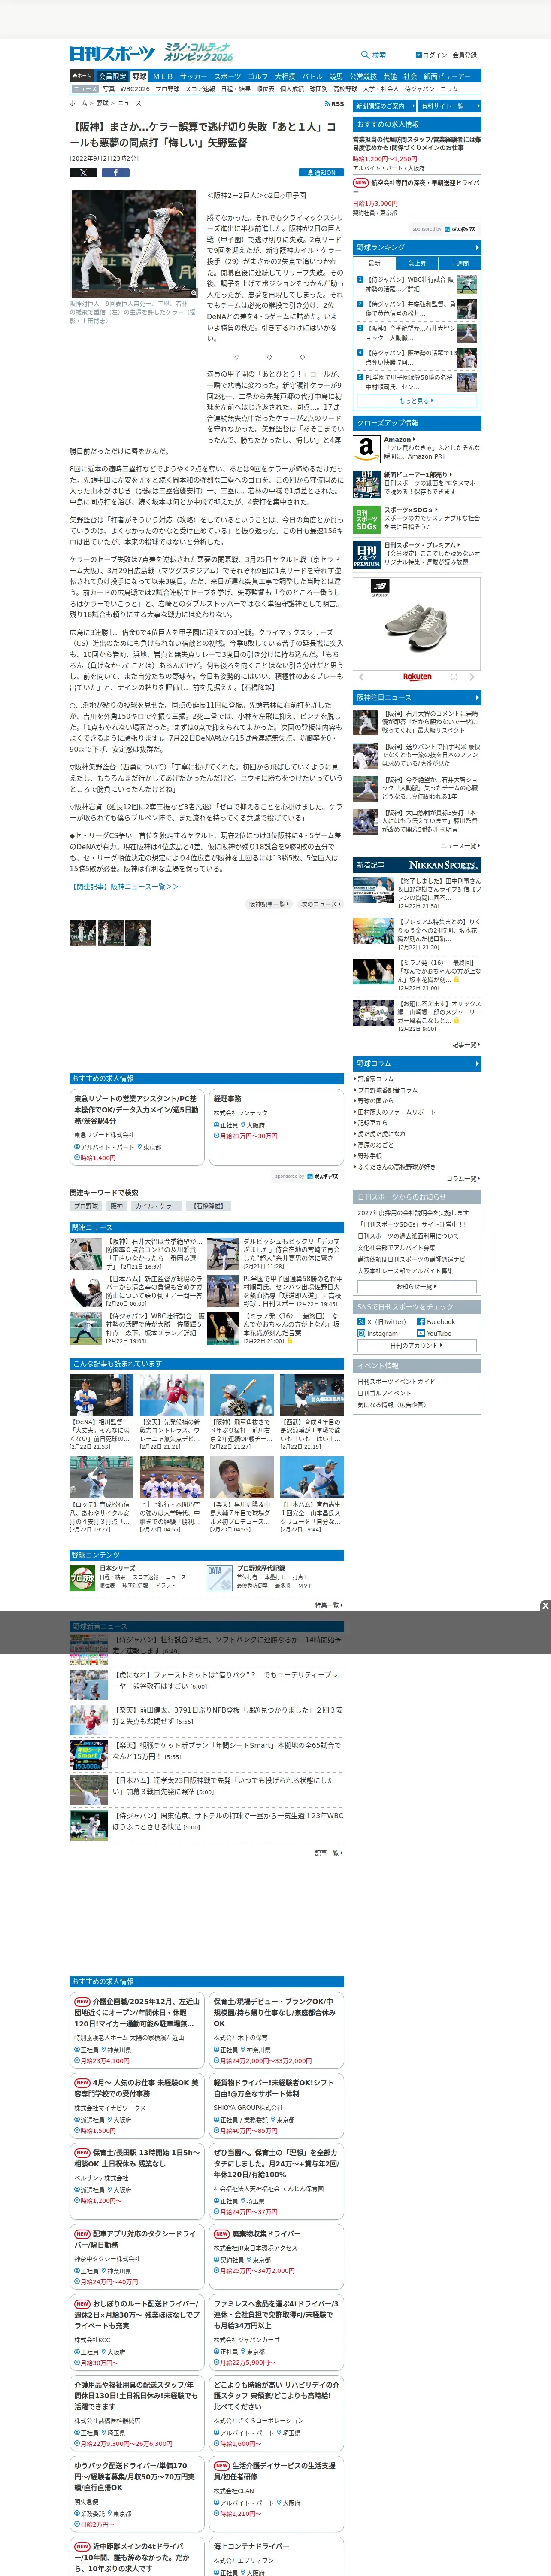
Task: Open the MLB navigation item
Action: click(162, 76)
